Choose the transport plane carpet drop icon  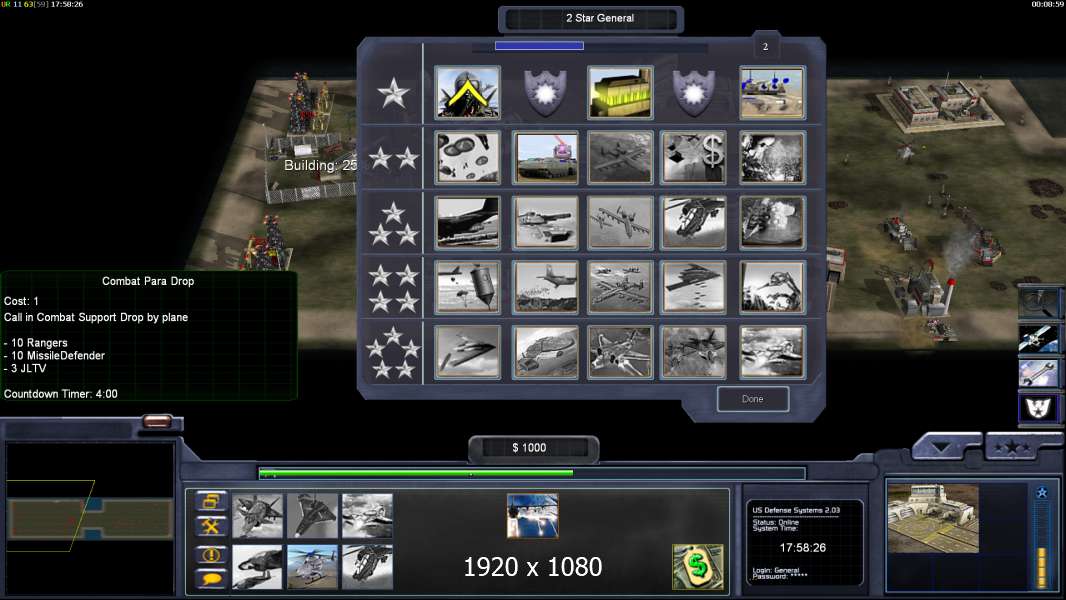(x=545, y=287)
